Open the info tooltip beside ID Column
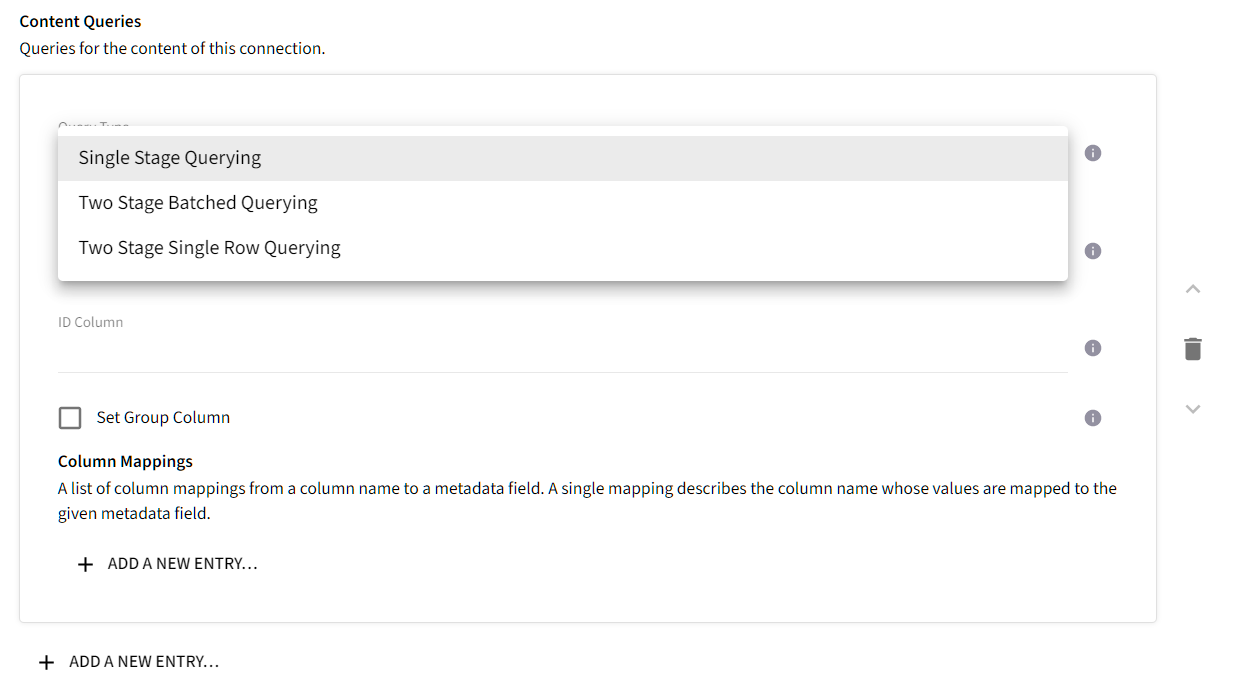1233x691 pixels. pyautogui.click(x=1092, y=347)
